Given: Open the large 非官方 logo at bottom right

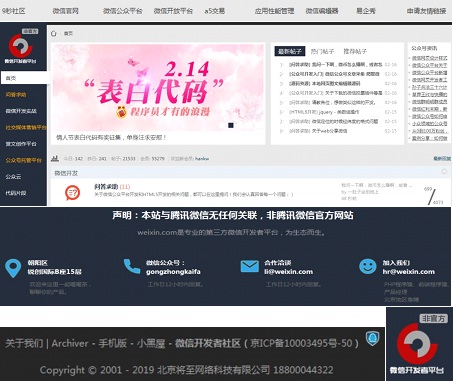Looking at the screenshot, I should (419, 344).
